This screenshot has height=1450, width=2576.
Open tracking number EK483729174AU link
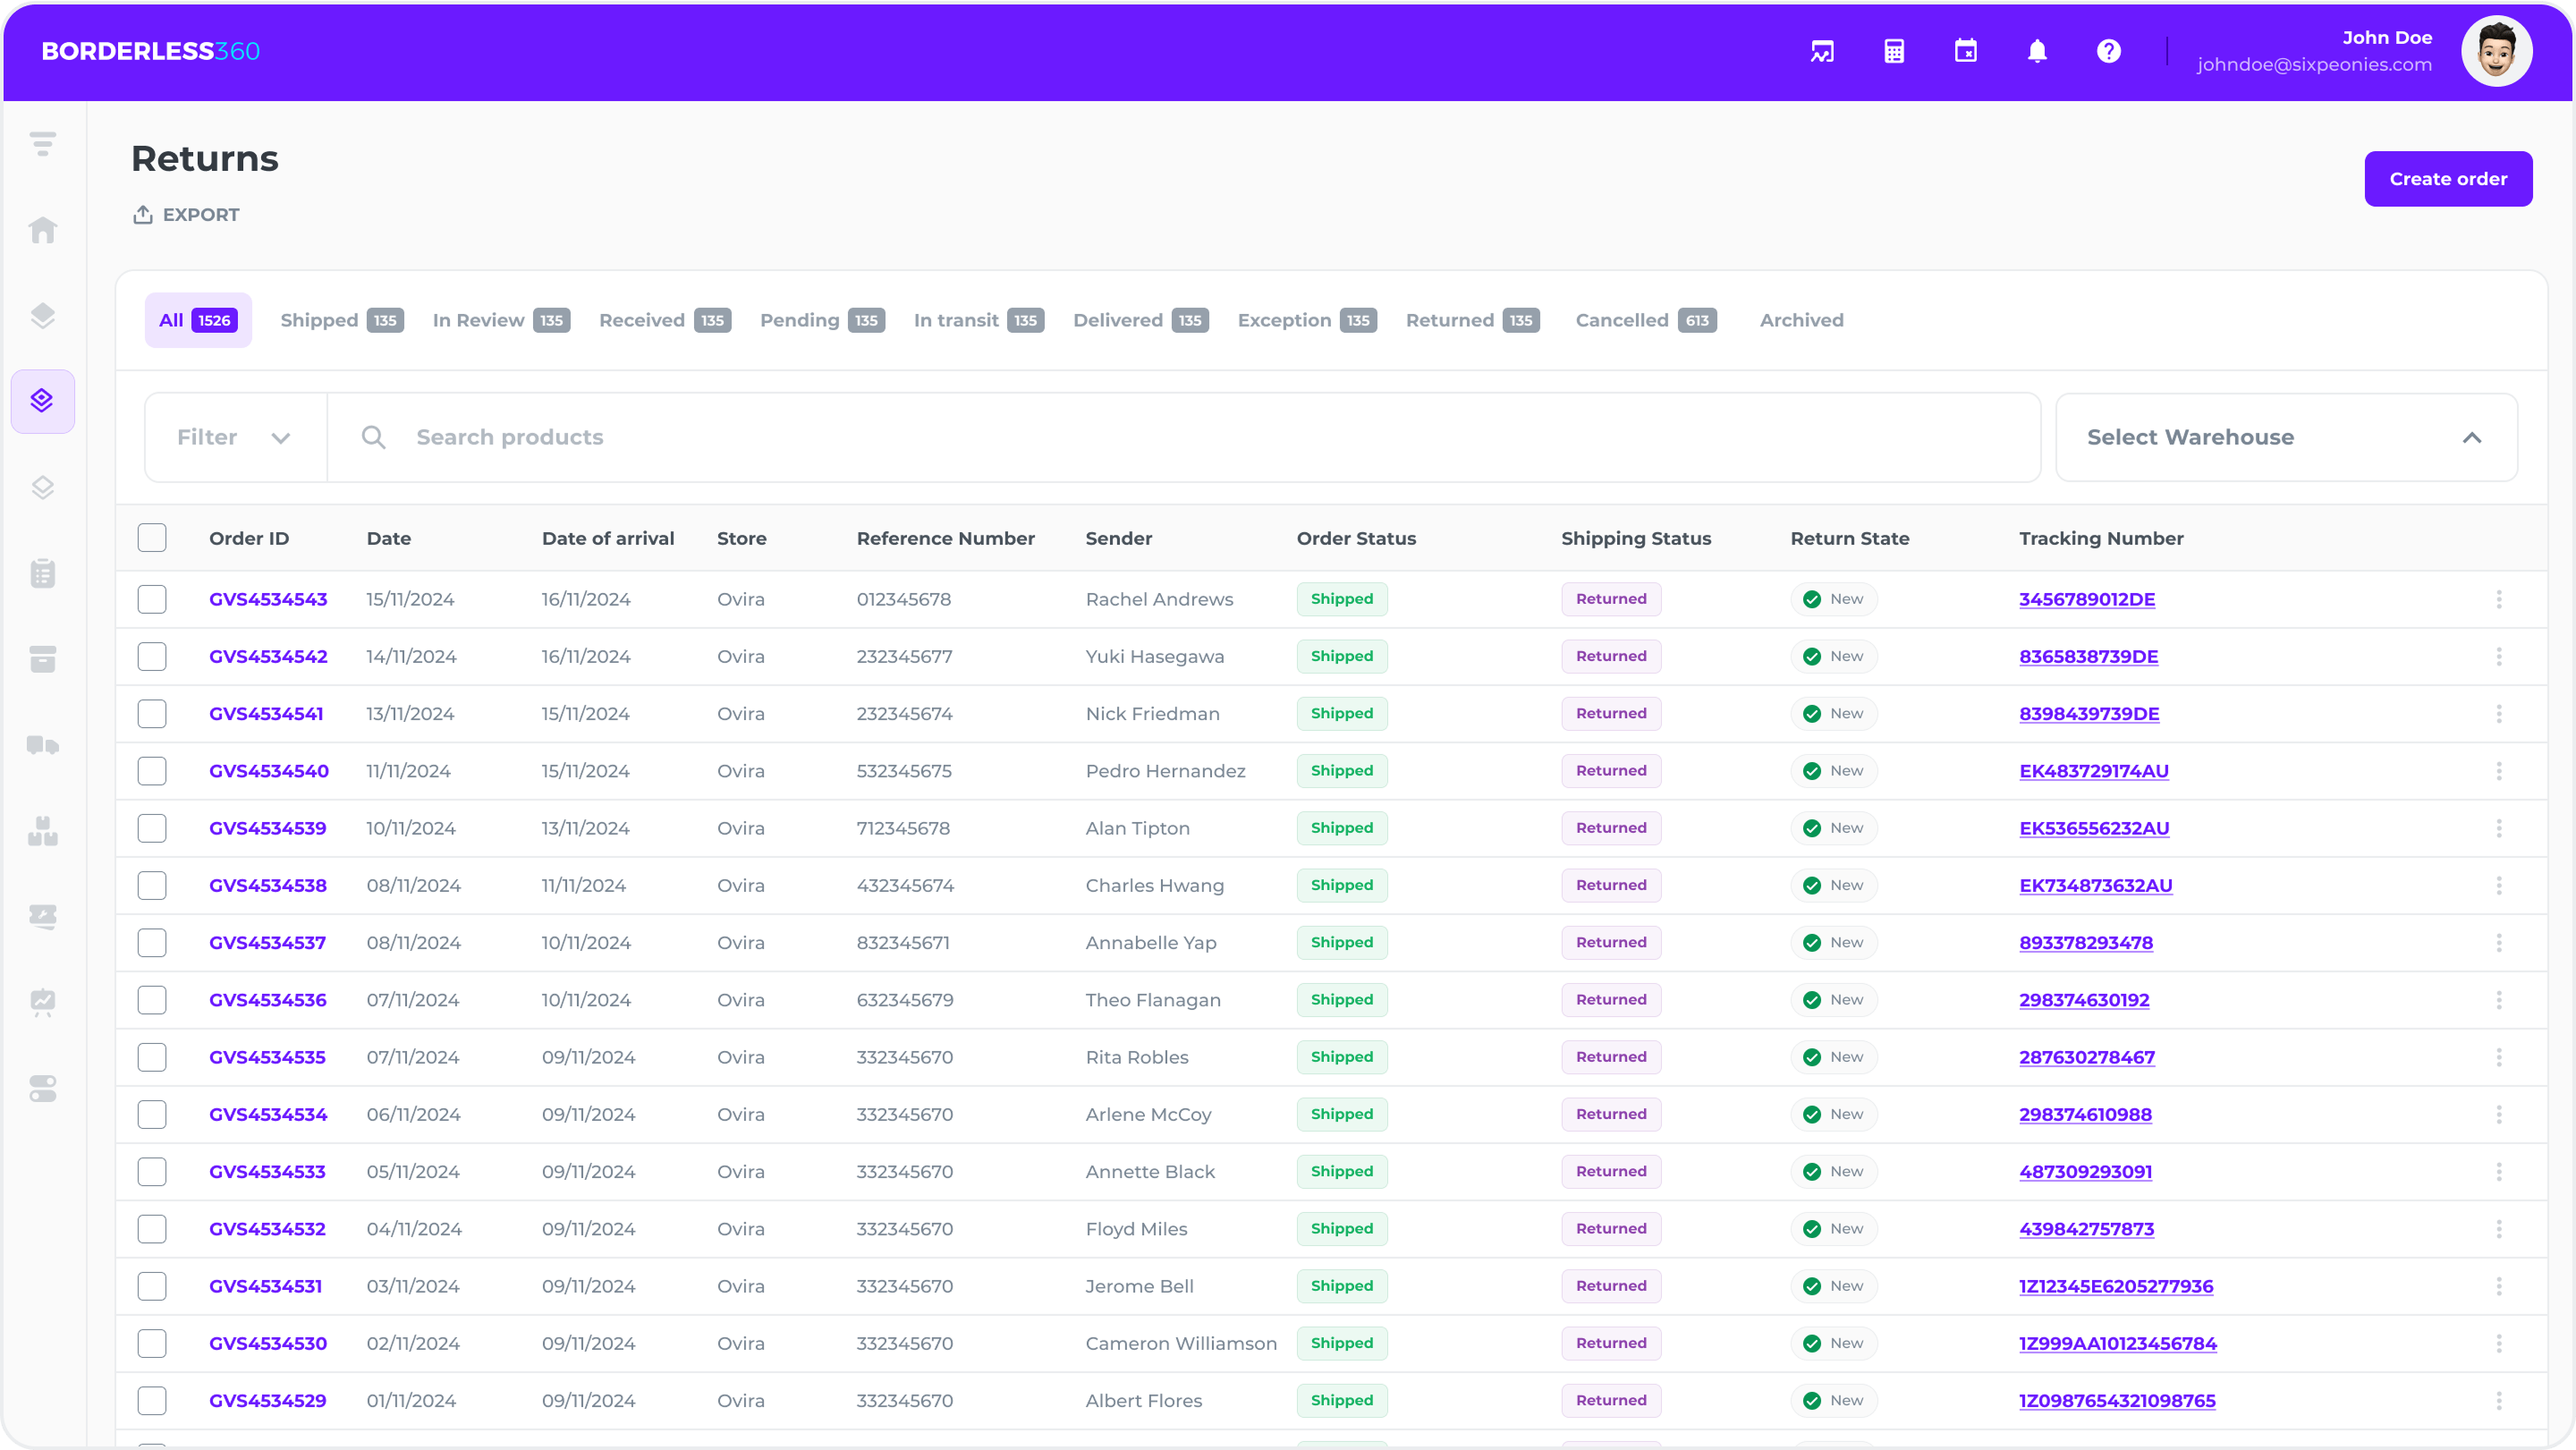tap(2093, 771)
